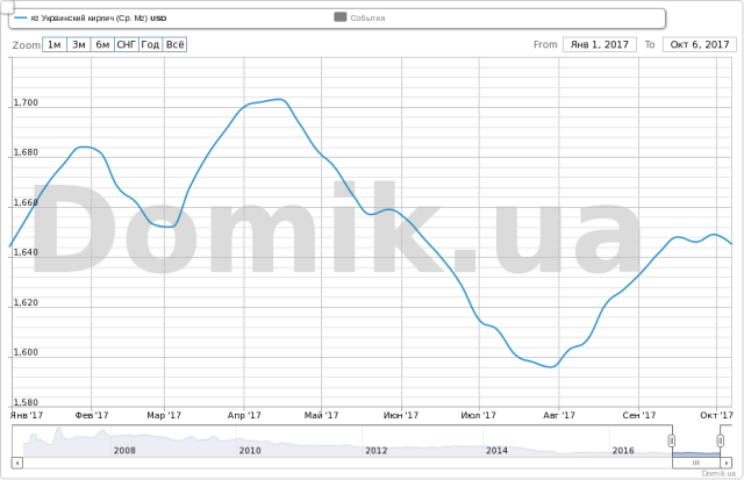Click the Сен '17 axis label
Screen dimensions: 744x480
click(639, 415)
